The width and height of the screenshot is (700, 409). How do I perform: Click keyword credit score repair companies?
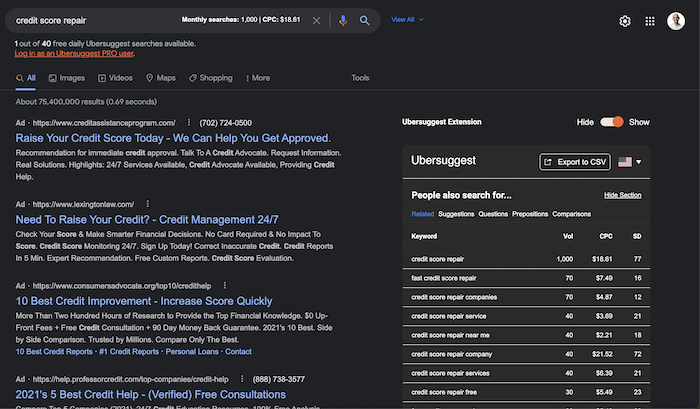point(454,297)
